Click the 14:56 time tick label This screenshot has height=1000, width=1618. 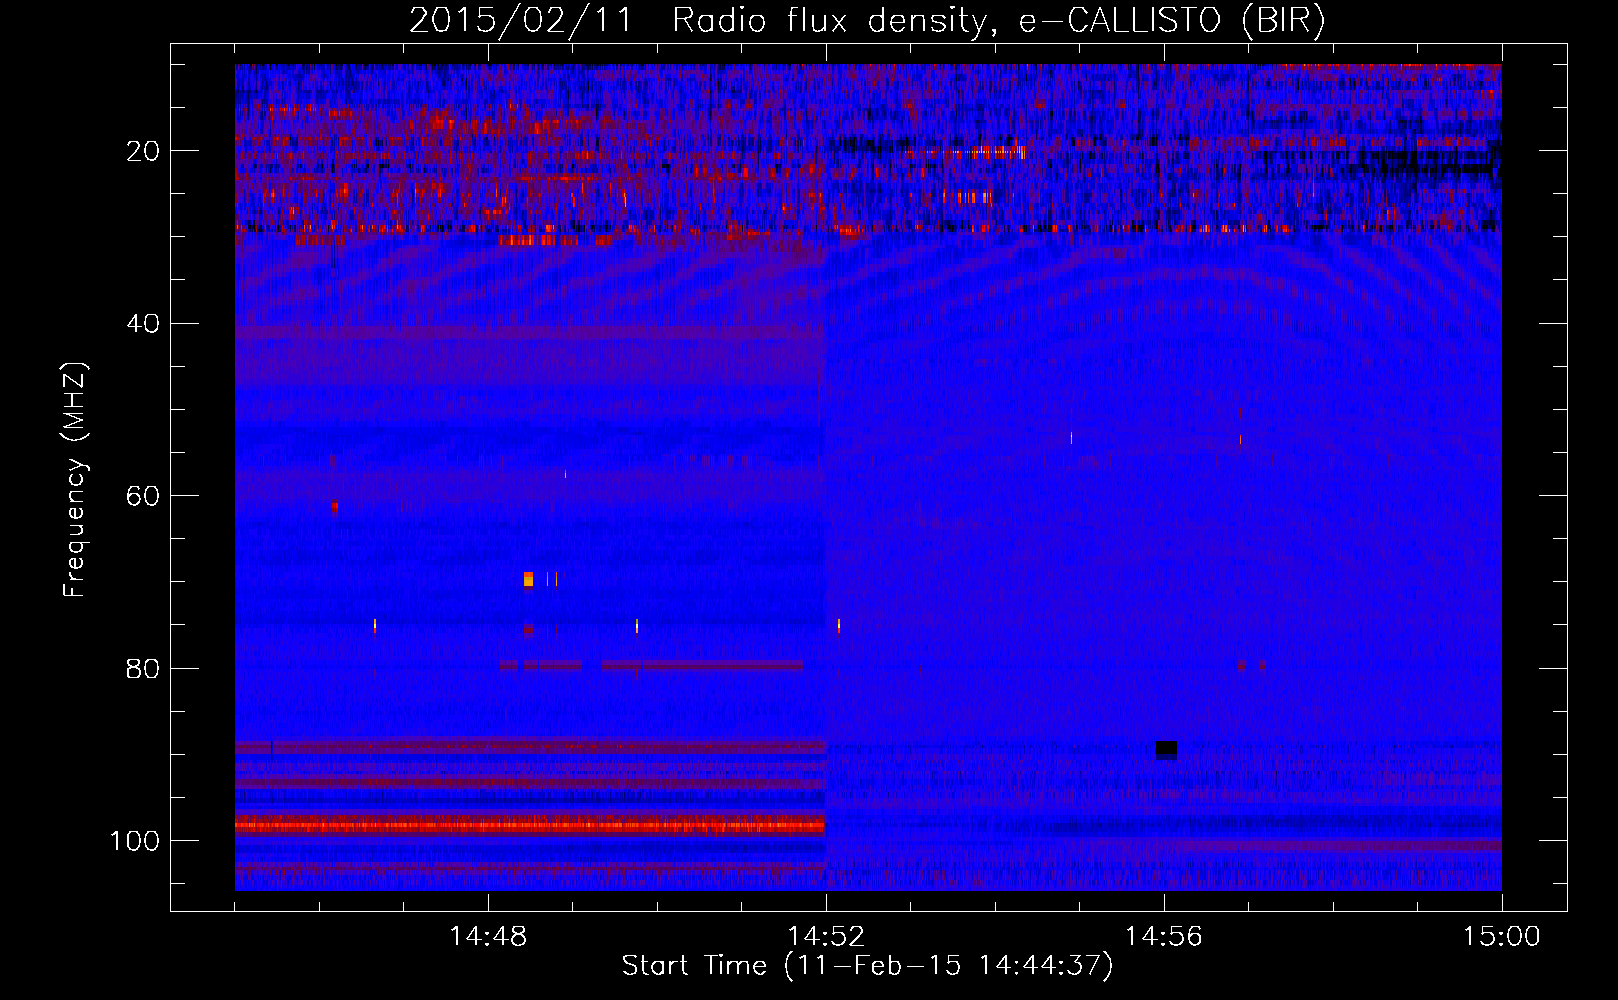tap(1164, 937)
